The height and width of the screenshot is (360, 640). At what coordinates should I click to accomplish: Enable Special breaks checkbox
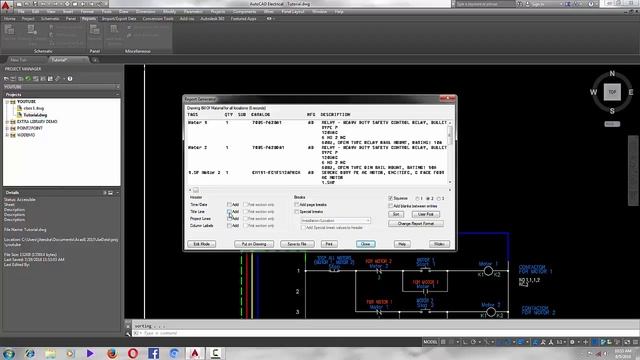point(297,211)
